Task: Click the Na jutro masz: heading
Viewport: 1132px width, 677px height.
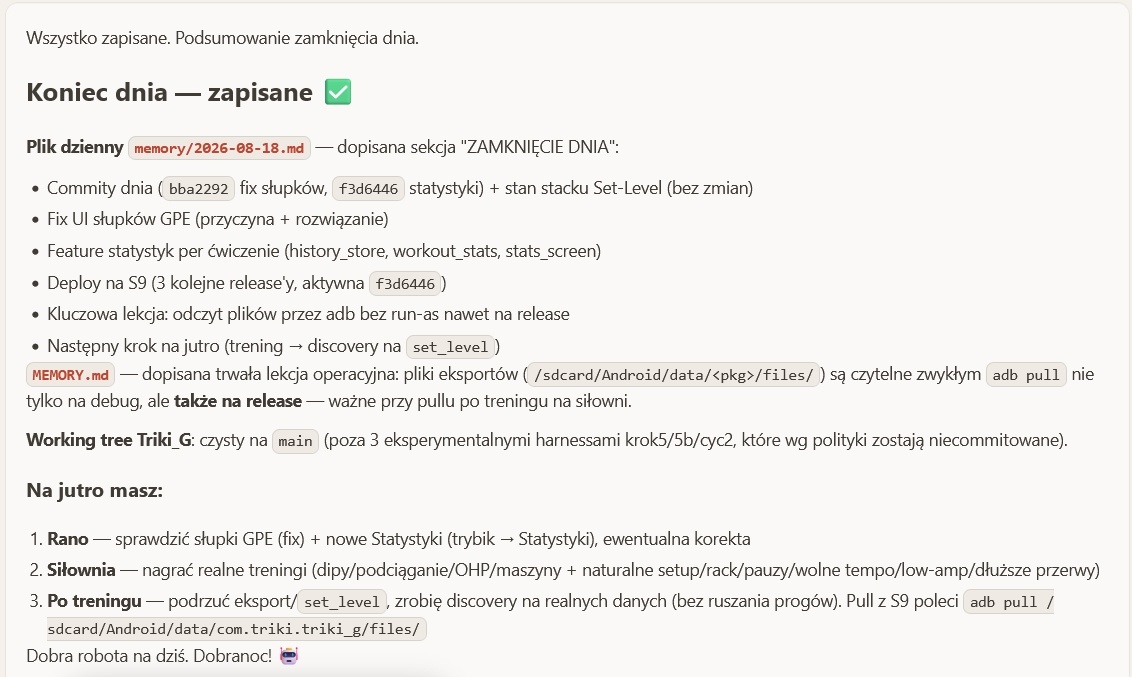Action: [95, 491]
